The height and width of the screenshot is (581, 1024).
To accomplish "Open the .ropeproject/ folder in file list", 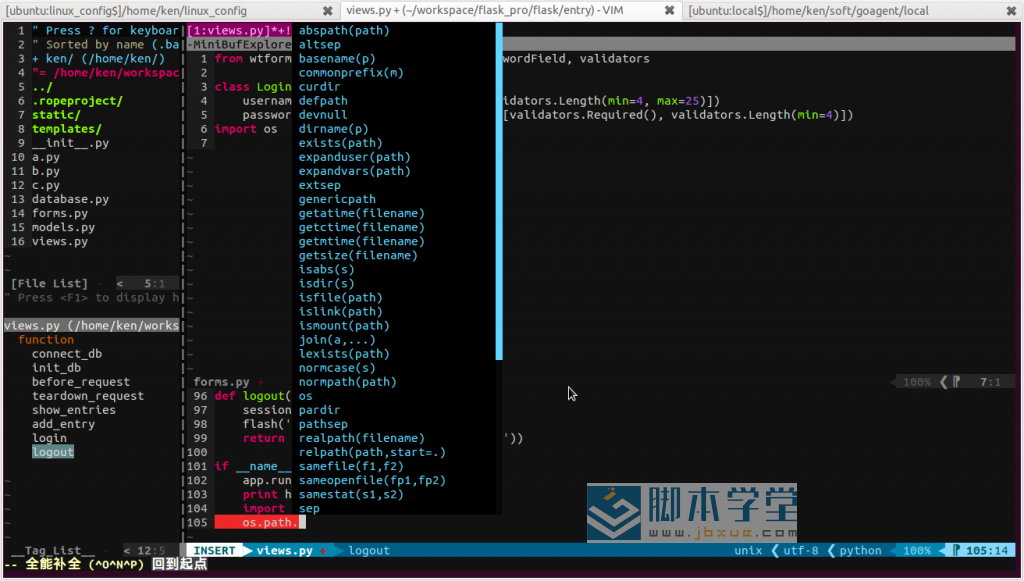I will point(77,101).
